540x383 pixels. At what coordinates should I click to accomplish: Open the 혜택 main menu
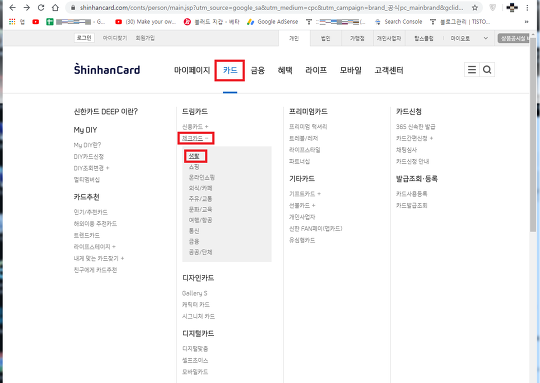coord(285,70)
